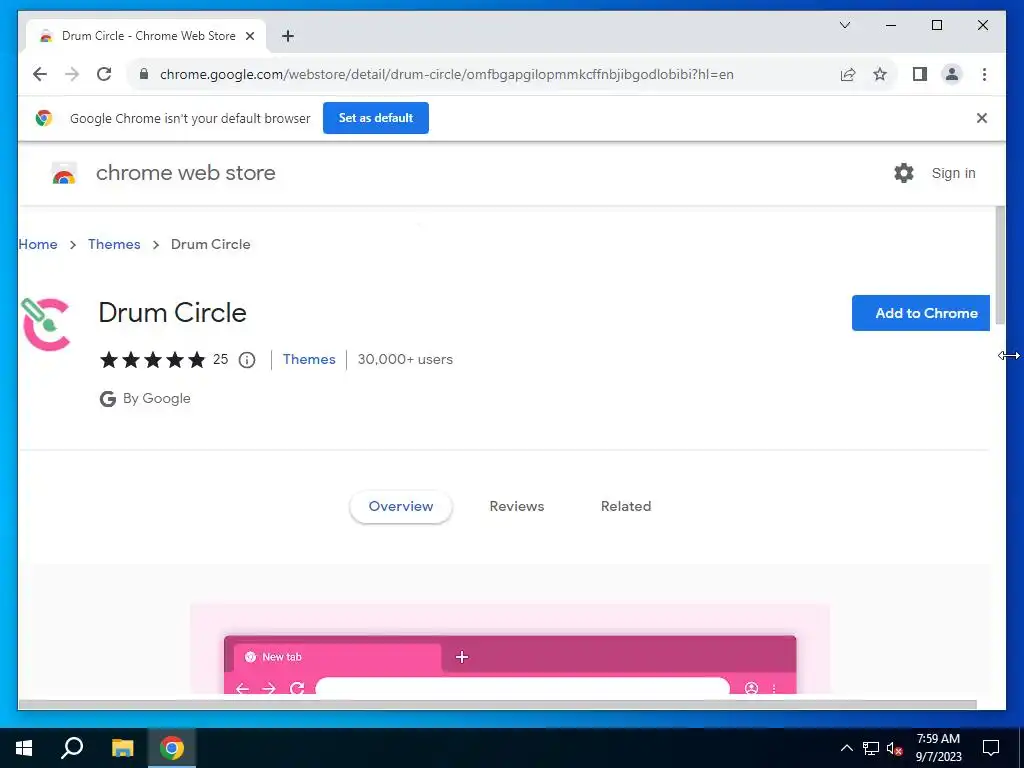The width and height of the screenshot is (1024, 768).
Task: Go to Home in the breadcrumb
Action: click(38, 244)
